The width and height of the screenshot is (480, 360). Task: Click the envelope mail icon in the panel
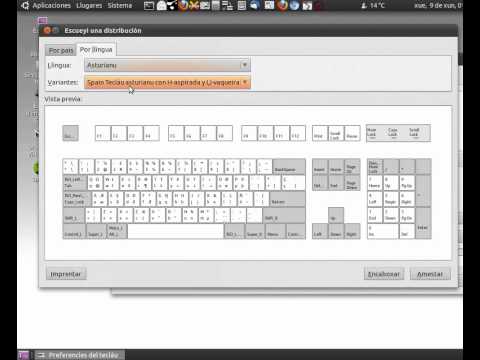click(x=205, y=6)
